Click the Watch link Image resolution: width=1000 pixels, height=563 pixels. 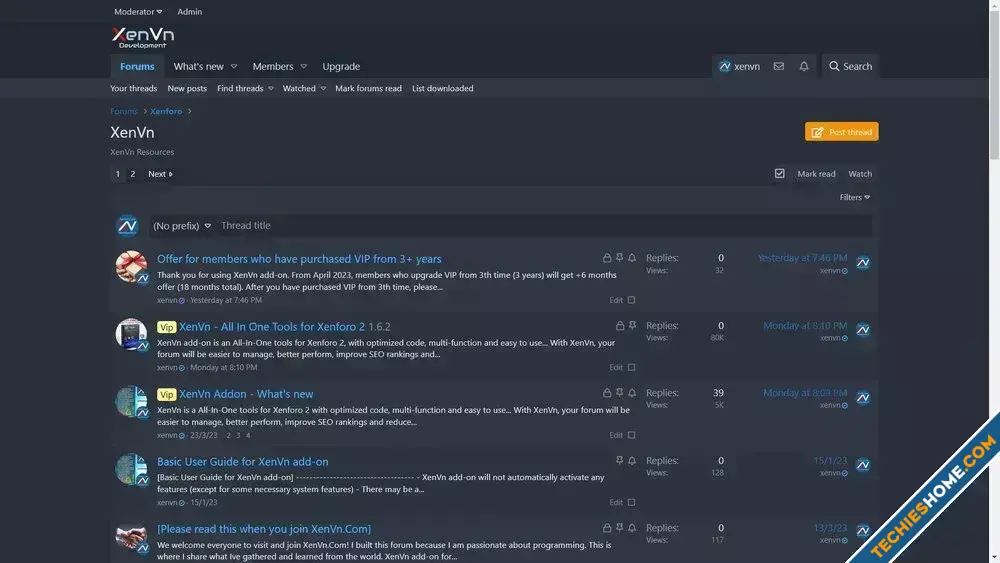click(860, 173)
